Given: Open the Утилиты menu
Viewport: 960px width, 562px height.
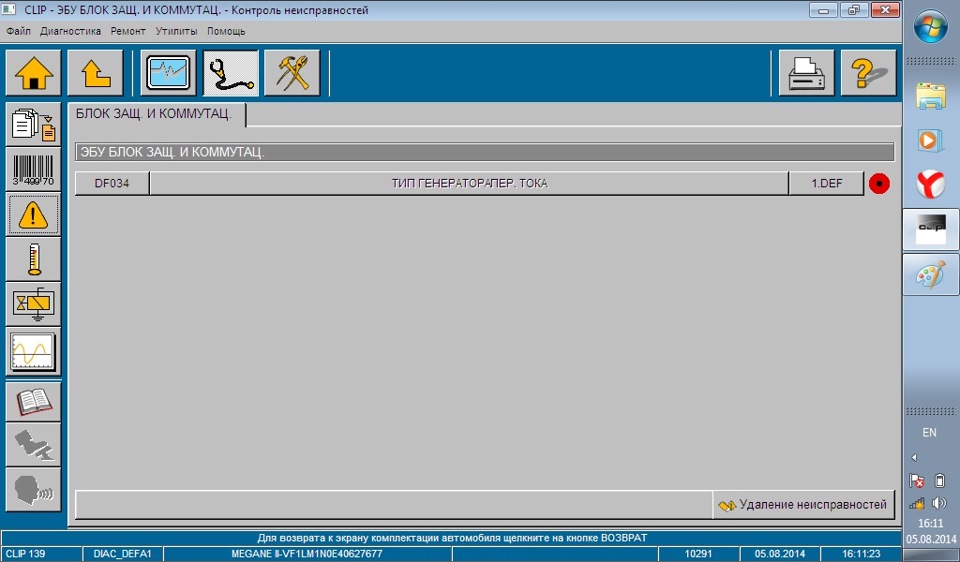Looking at the screenshot, I should coord(176,31).
